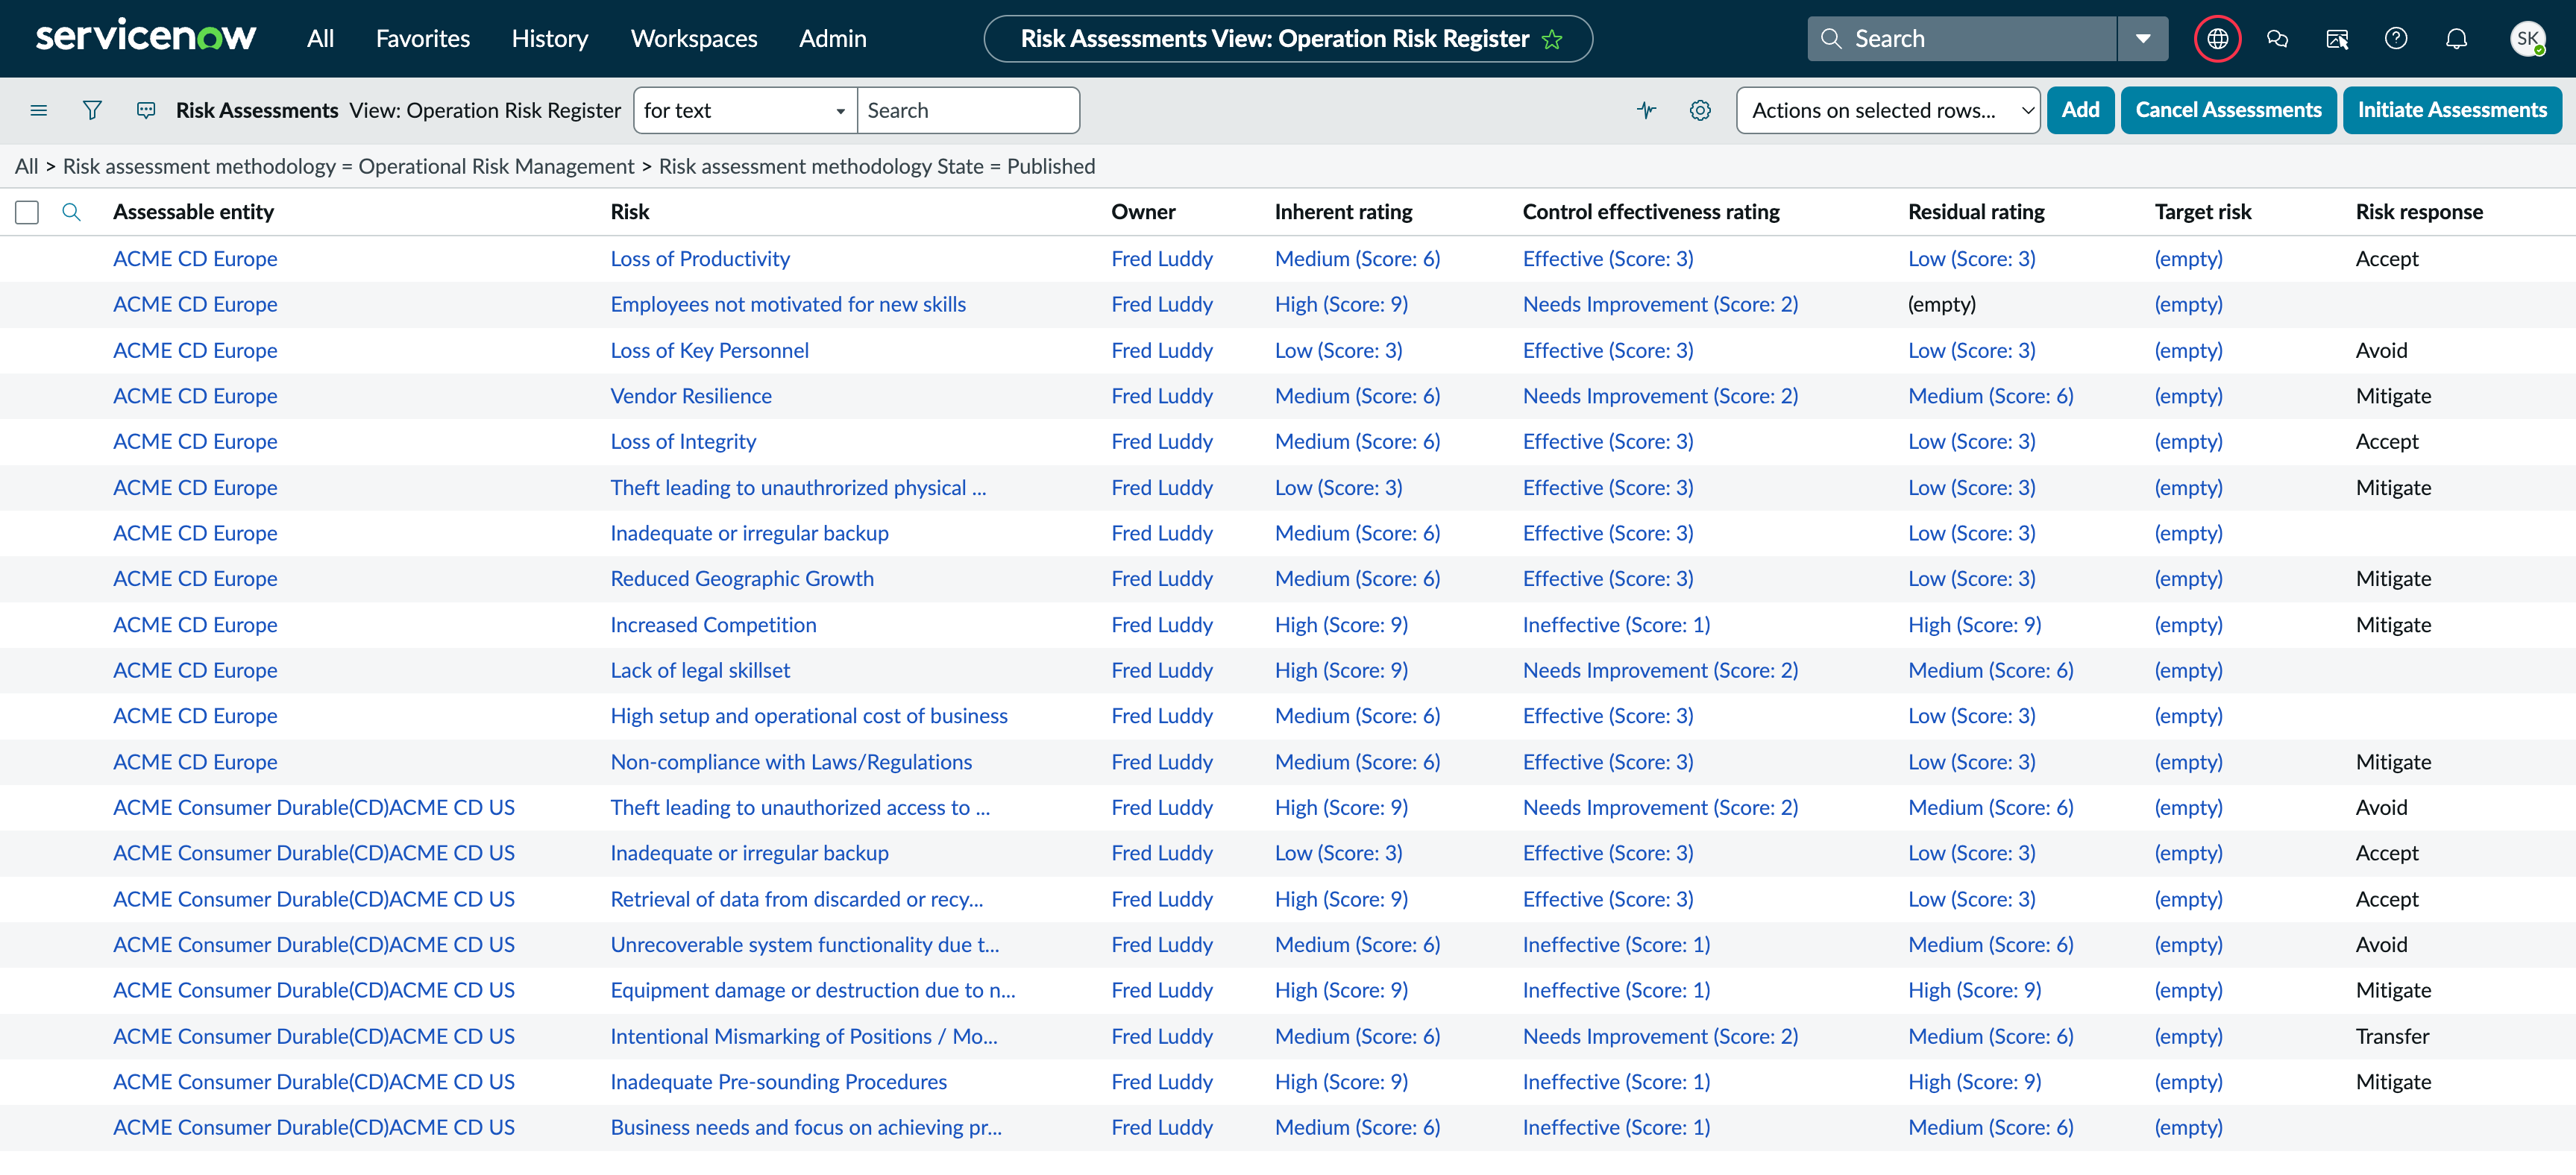The height and width of the screenshot is (1175, 2576).
Task: Sort by the Risk column header
Action: [x=630, y=211]
